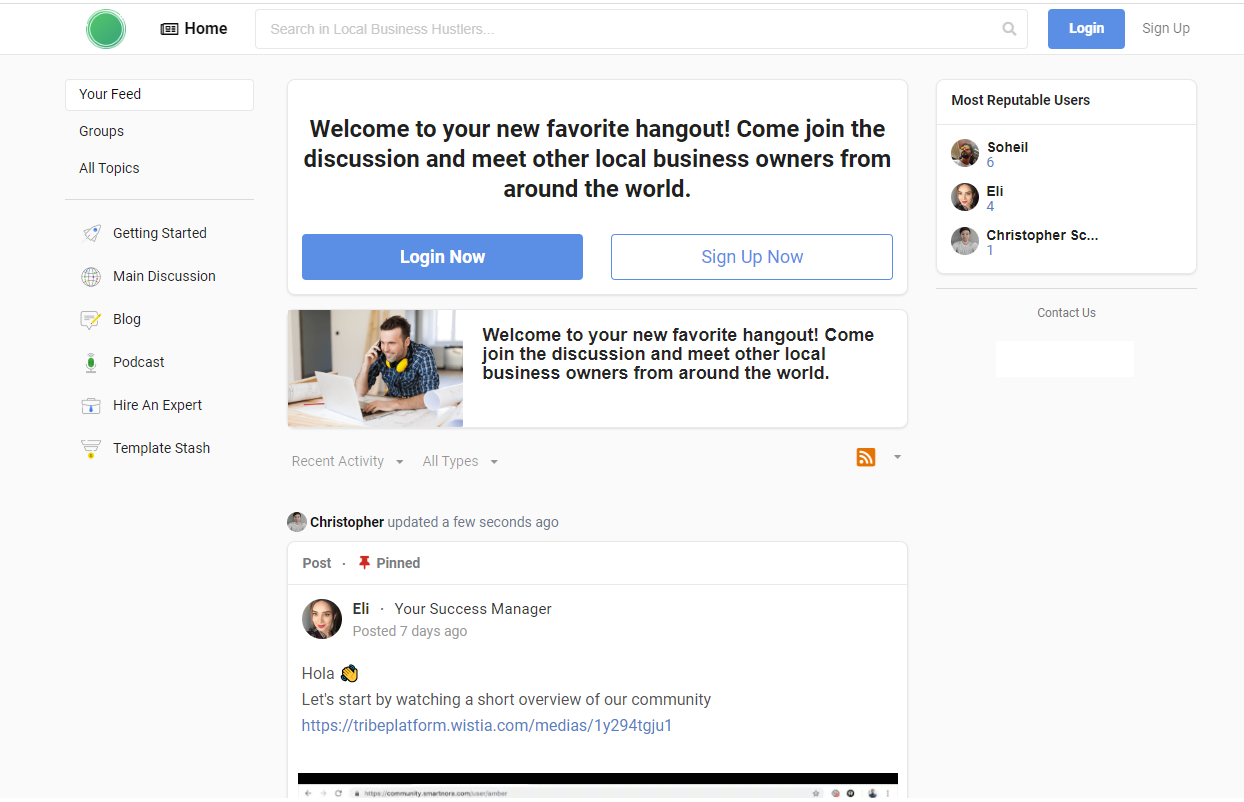
Task: Click the Getting Started rocket icon
Action: tap(91, 233)
